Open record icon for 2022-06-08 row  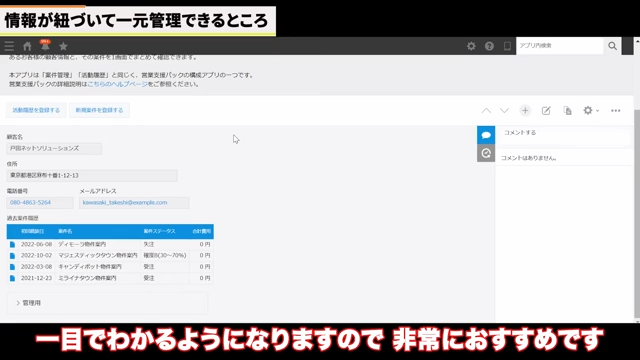tap(12, 244)
